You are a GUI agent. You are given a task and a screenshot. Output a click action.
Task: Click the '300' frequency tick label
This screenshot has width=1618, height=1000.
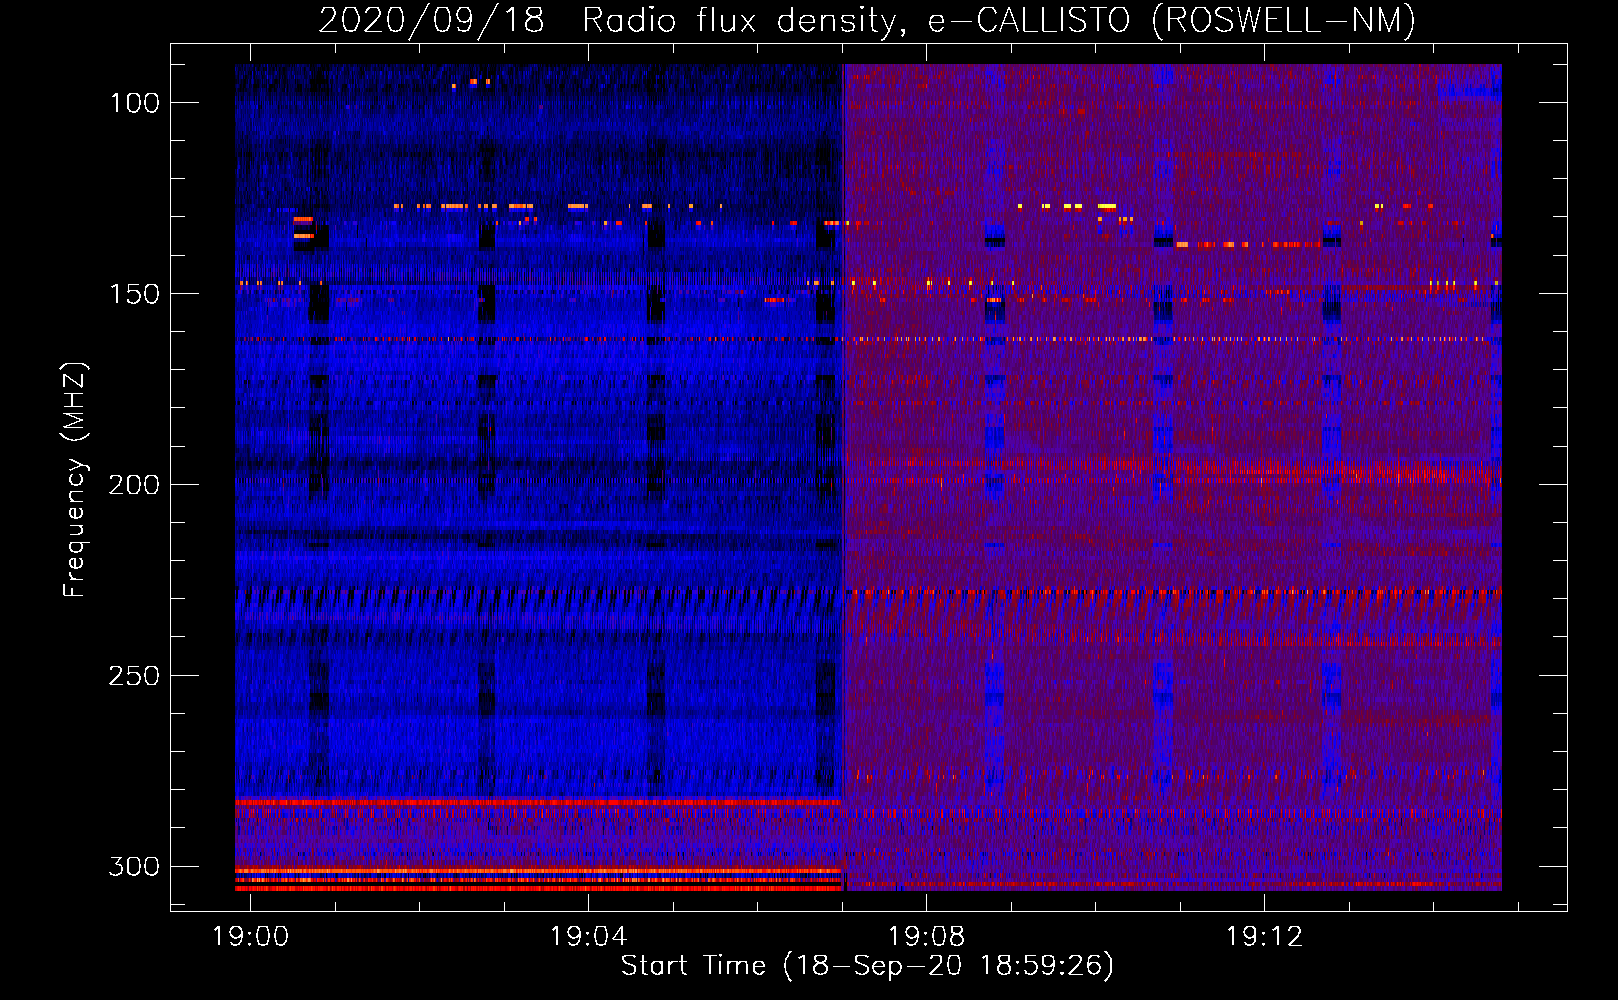tap(134, 866)
